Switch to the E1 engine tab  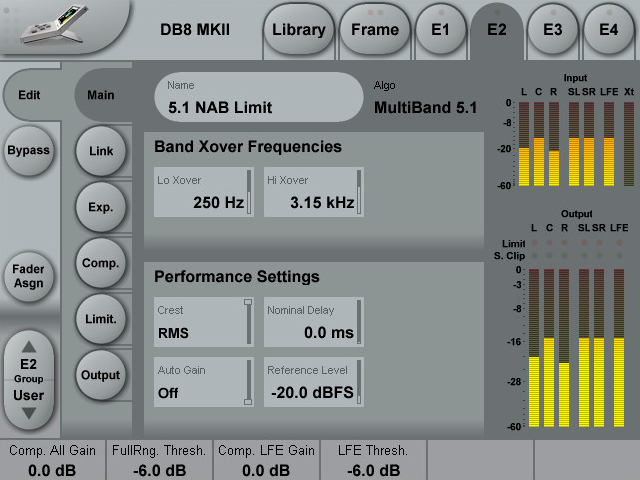(440, 29)
